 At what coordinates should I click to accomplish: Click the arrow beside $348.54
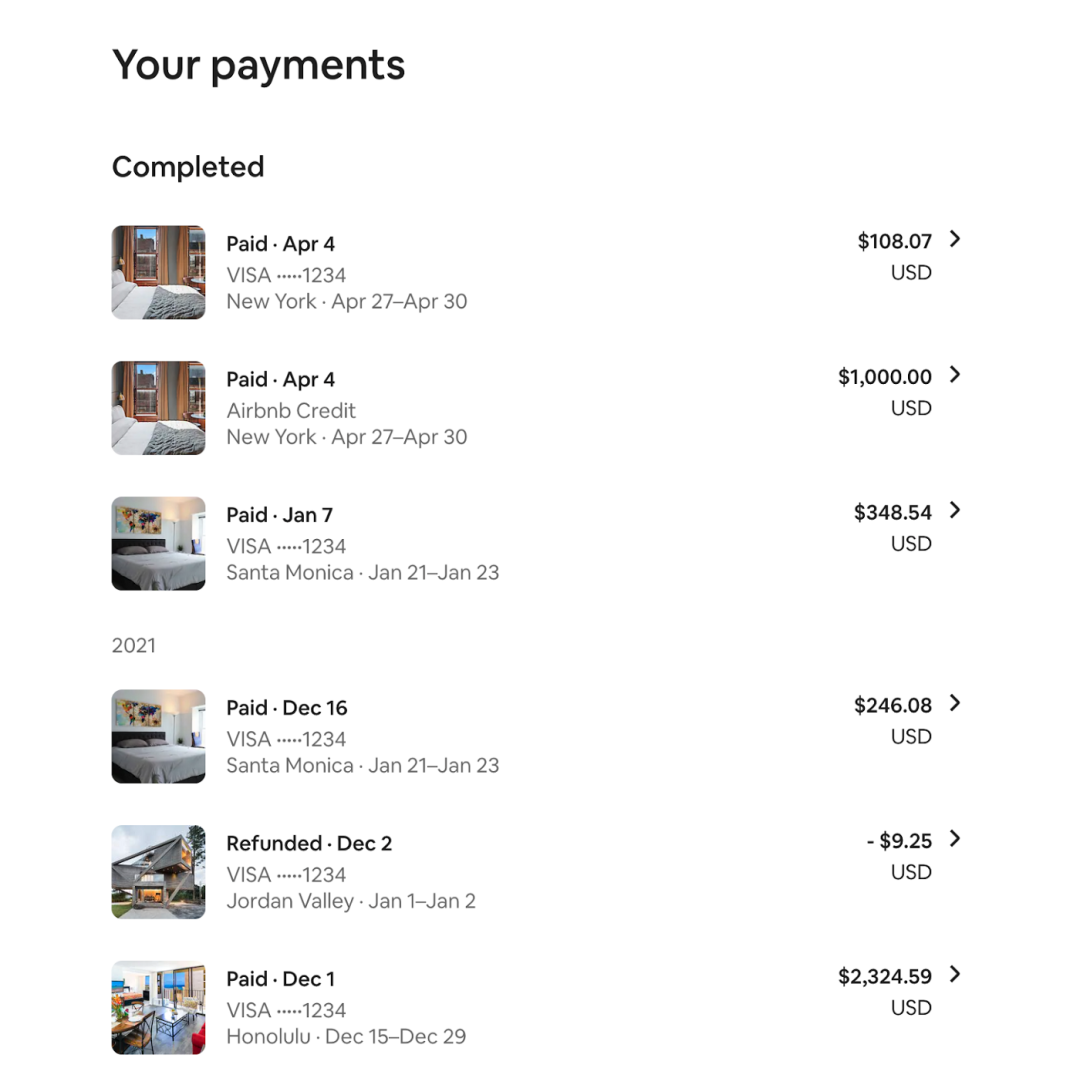click(x=955, y=510)
